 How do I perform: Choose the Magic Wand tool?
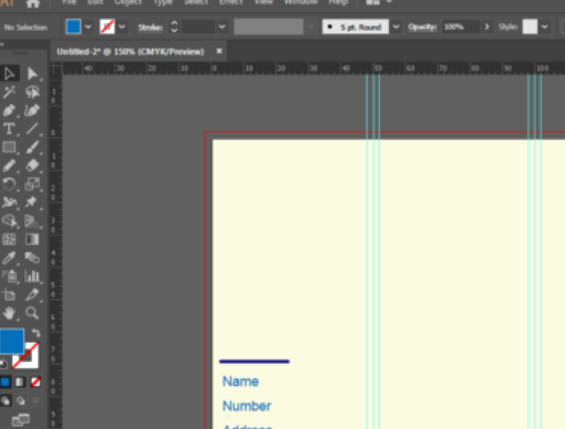tap(9, 92)
